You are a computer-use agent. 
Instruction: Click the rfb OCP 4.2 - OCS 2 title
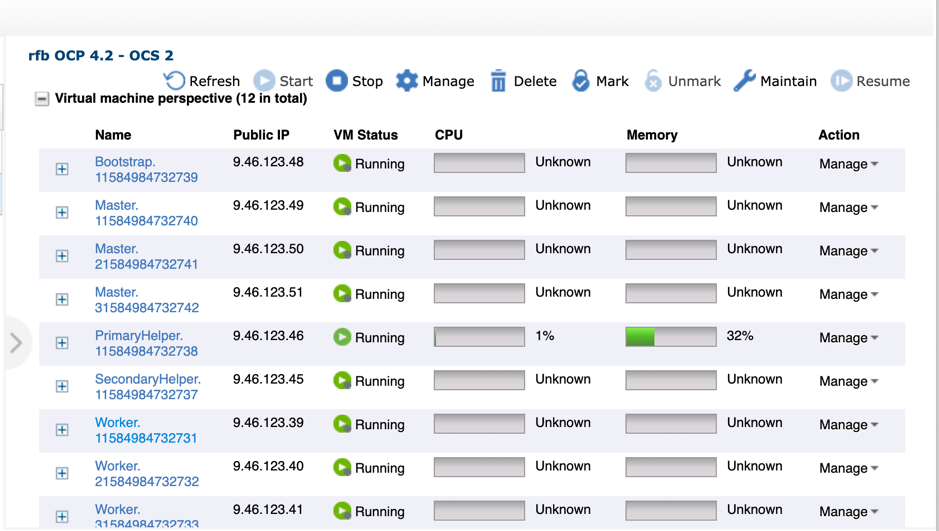[101, 56]
